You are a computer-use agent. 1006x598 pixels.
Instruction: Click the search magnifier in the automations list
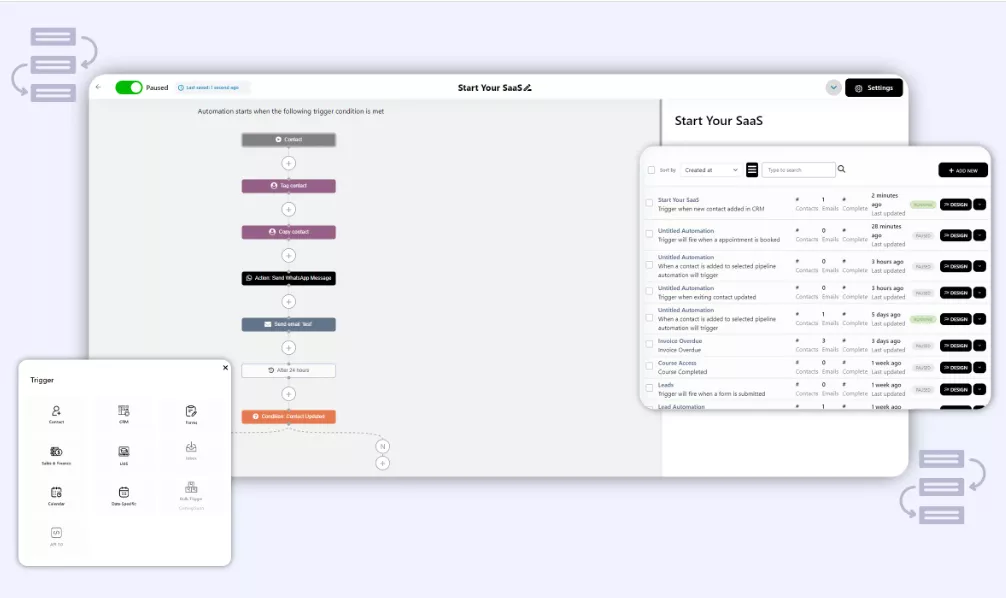click(x=840, y=170)
